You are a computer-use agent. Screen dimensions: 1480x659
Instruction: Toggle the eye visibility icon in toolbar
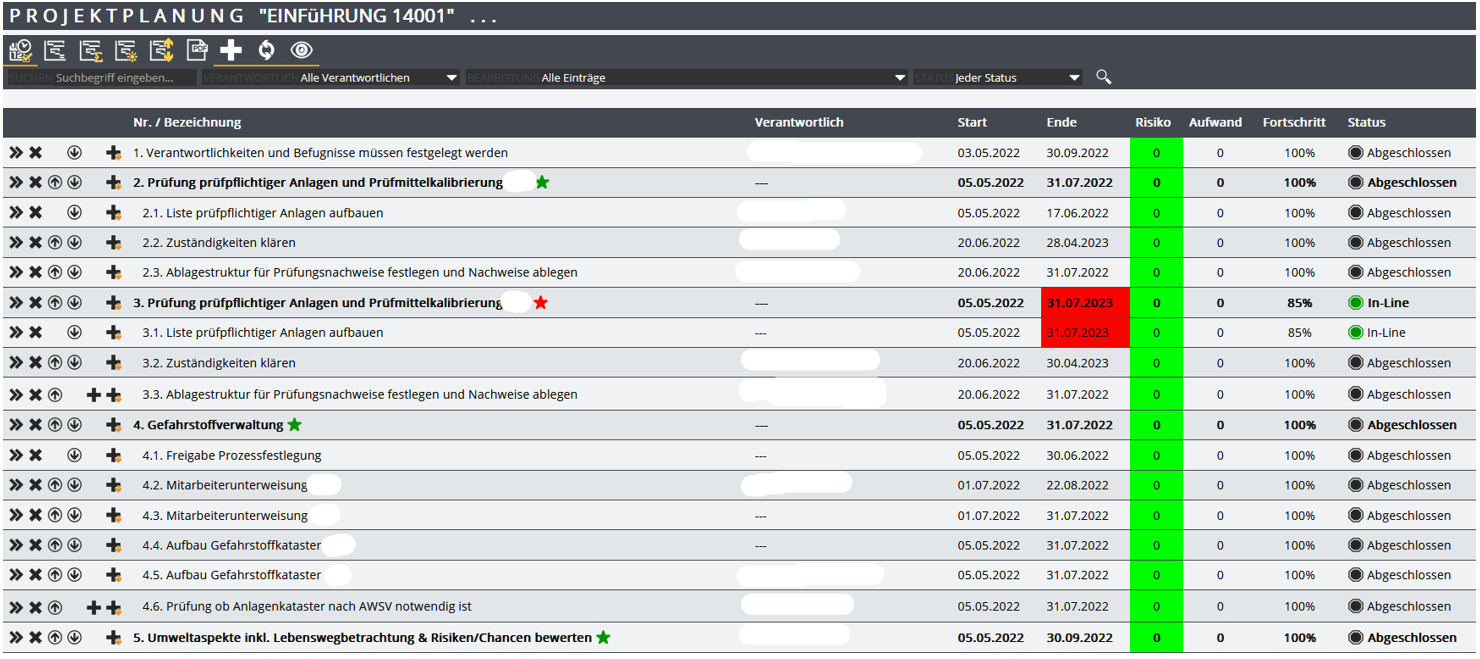click(x=301, y=50)
